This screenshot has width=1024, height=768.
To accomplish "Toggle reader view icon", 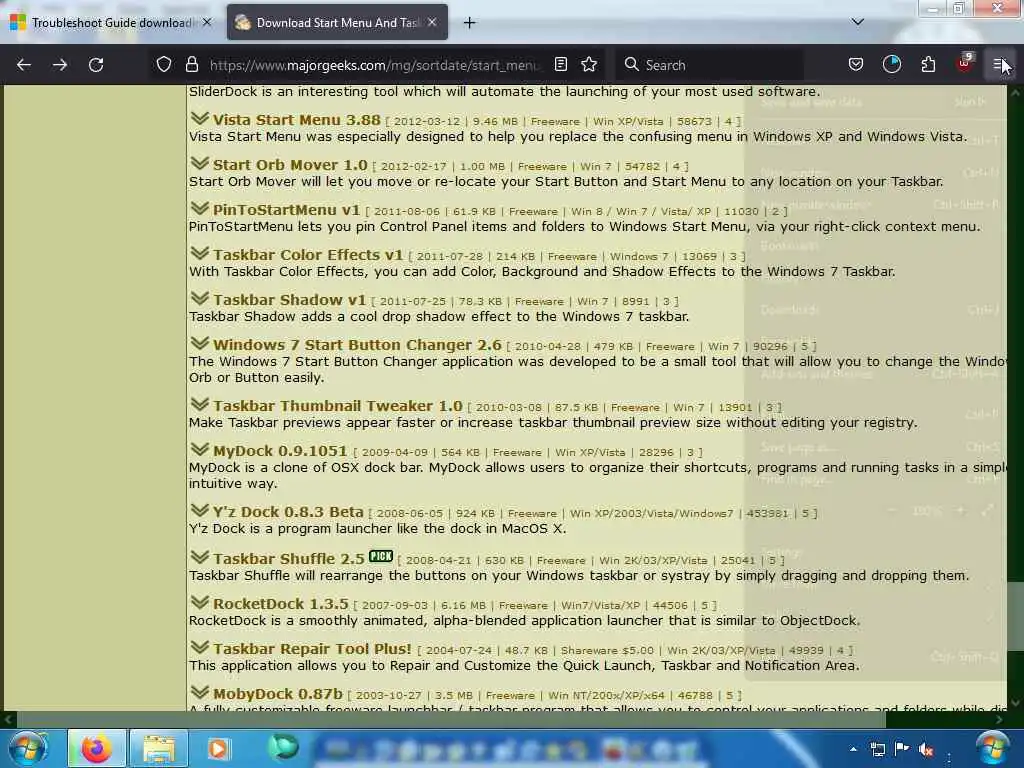I will (560, 65).
